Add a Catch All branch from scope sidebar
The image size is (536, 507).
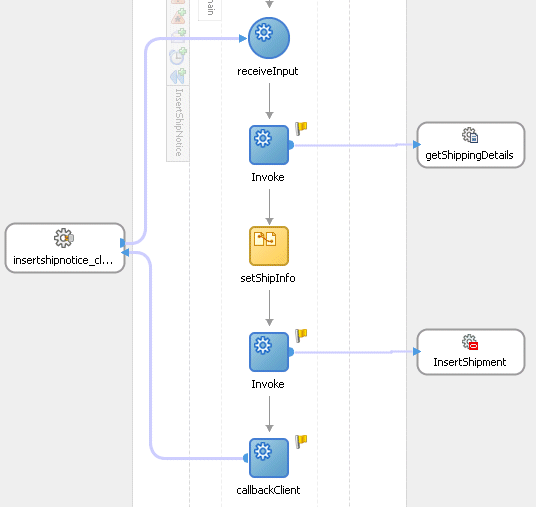(x=178, y=16)
